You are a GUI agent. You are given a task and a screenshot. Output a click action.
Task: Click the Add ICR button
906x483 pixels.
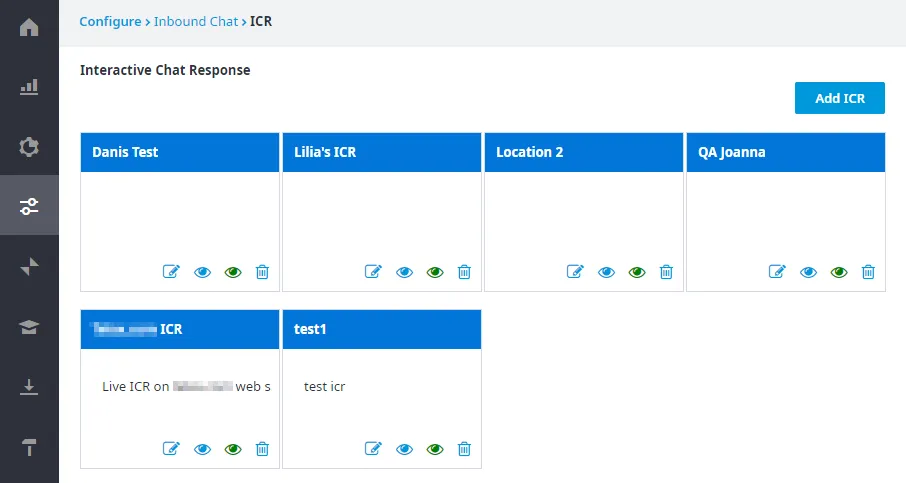coord(840,98)
